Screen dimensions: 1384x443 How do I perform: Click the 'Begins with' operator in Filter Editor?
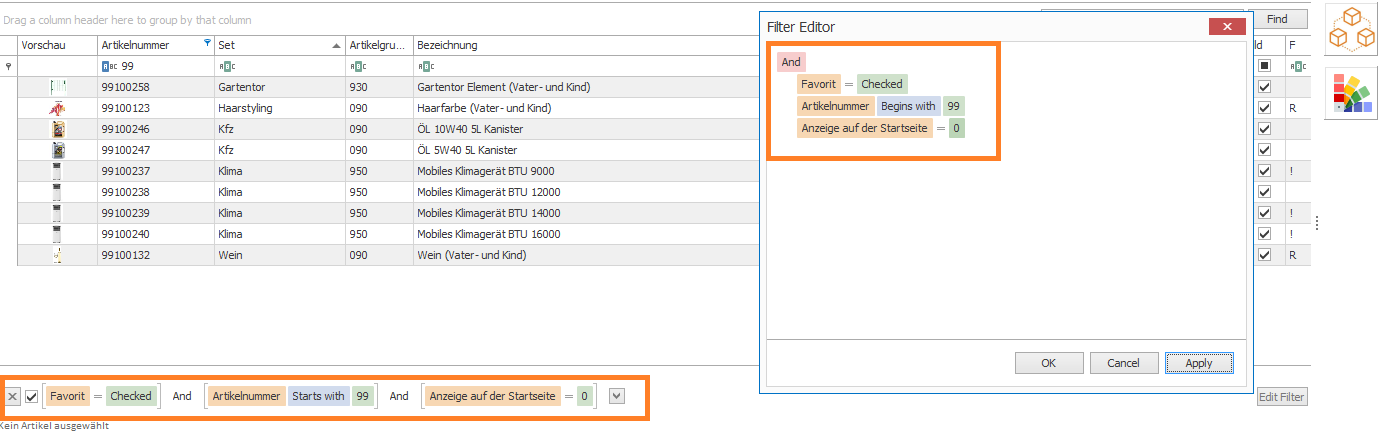908,106
